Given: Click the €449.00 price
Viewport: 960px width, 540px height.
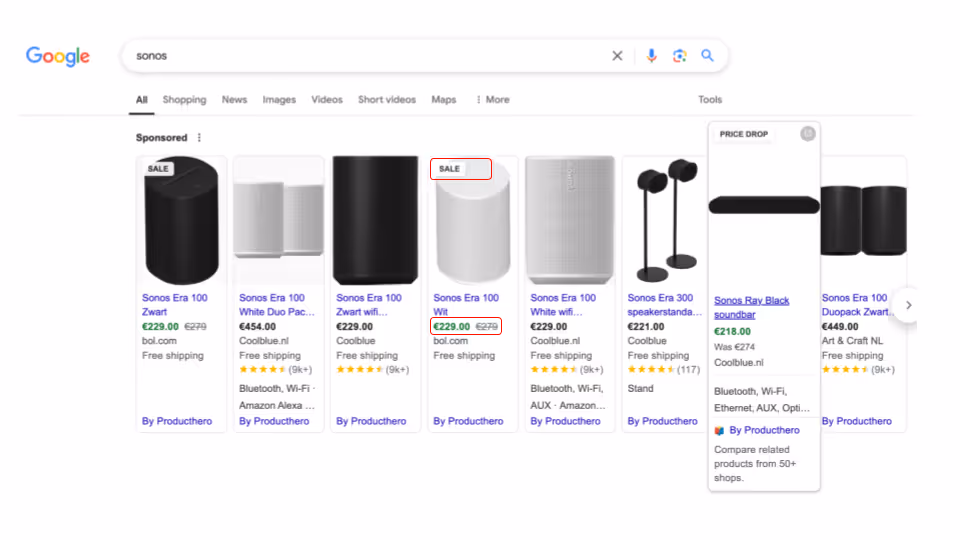Looking at the screenshot, I should (x=840, y=327).
